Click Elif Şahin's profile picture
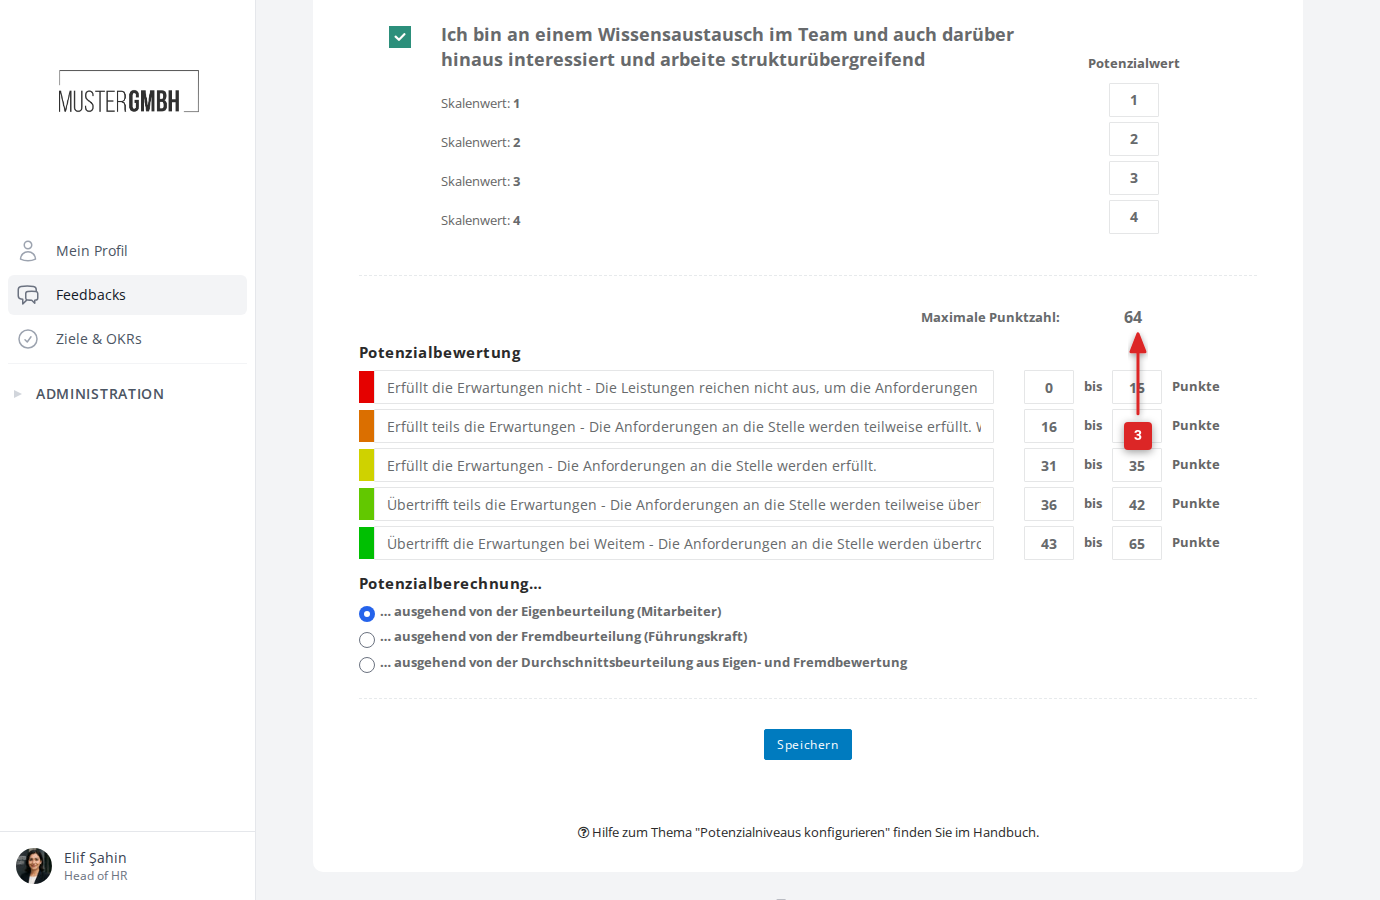This screenshot has width=1380, height=900. pos(34,866)
